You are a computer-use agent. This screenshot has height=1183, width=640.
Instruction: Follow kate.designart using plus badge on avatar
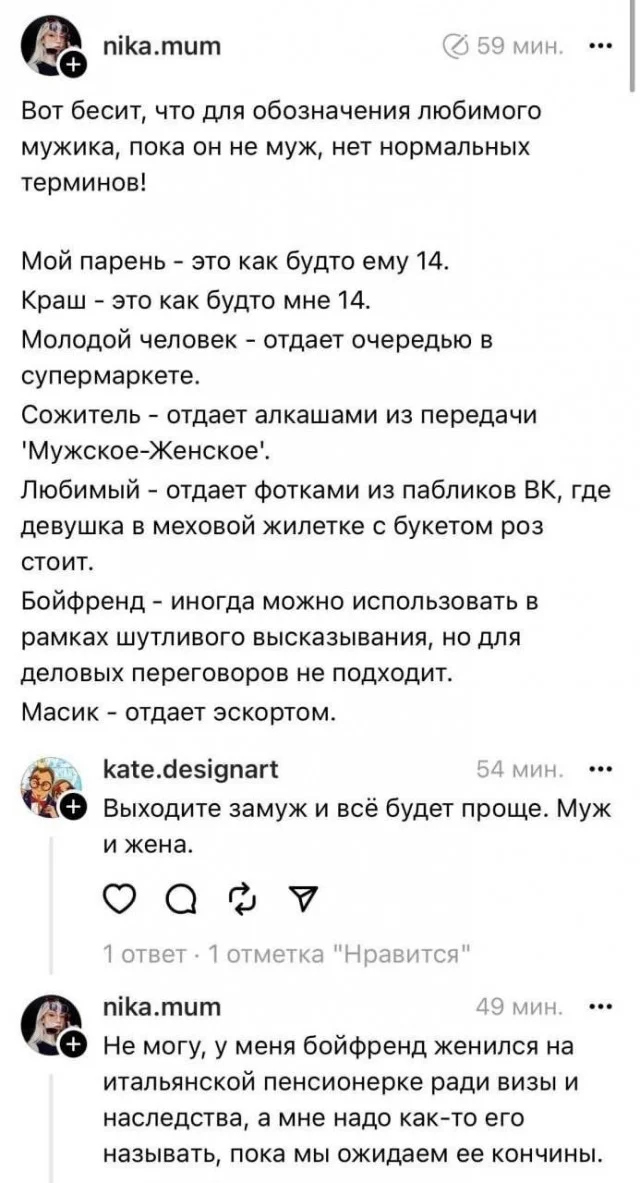point(74,806)
